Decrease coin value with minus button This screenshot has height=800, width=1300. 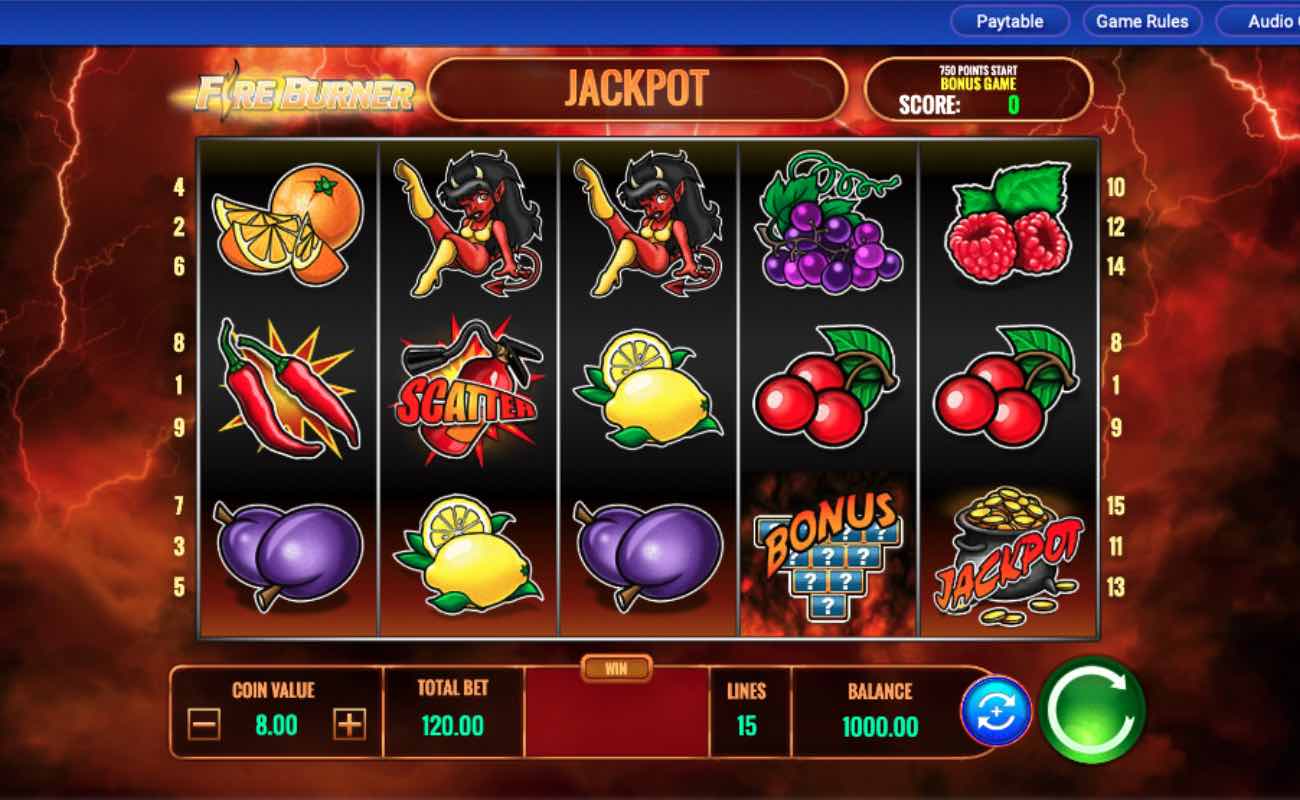(x=203, y=724)
